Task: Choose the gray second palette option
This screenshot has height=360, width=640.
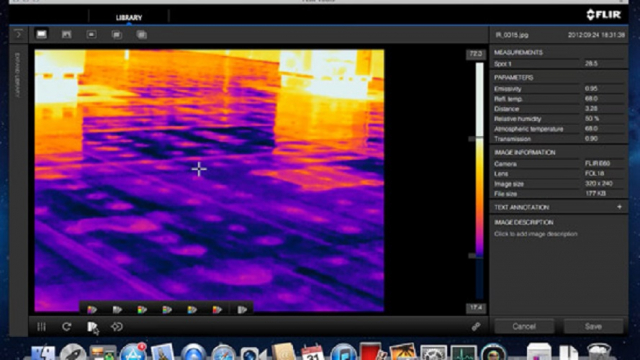Action: (x=117, y=310)
